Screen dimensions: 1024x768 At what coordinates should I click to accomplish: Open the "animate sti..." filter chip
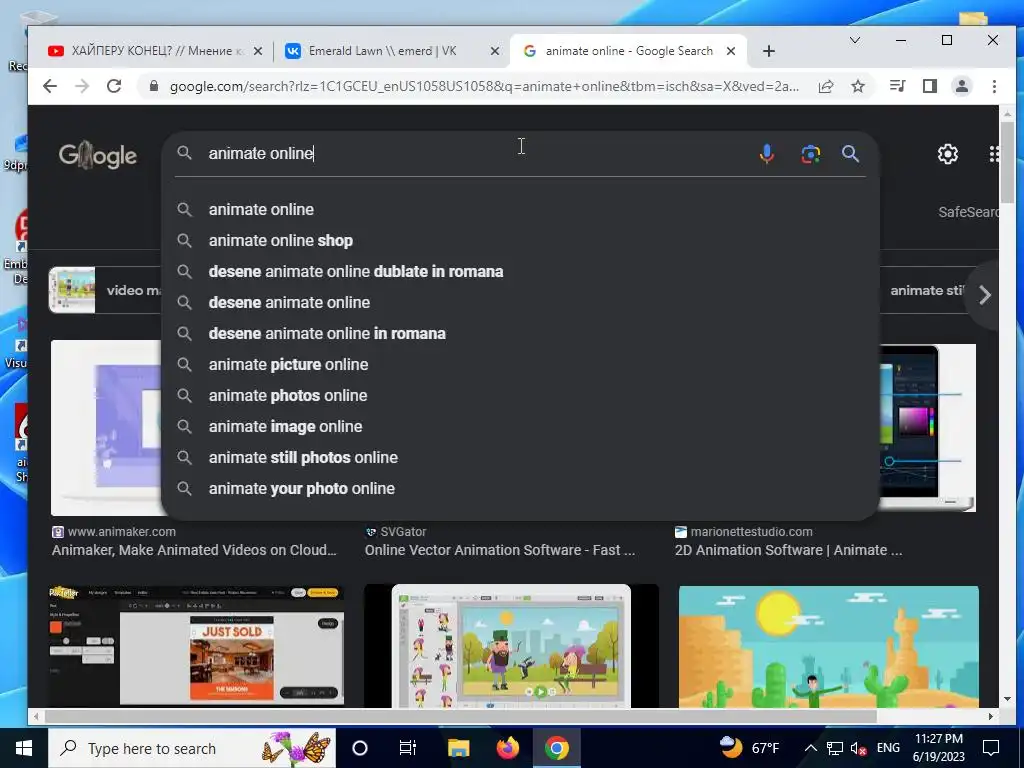click(x=924, y=291)
